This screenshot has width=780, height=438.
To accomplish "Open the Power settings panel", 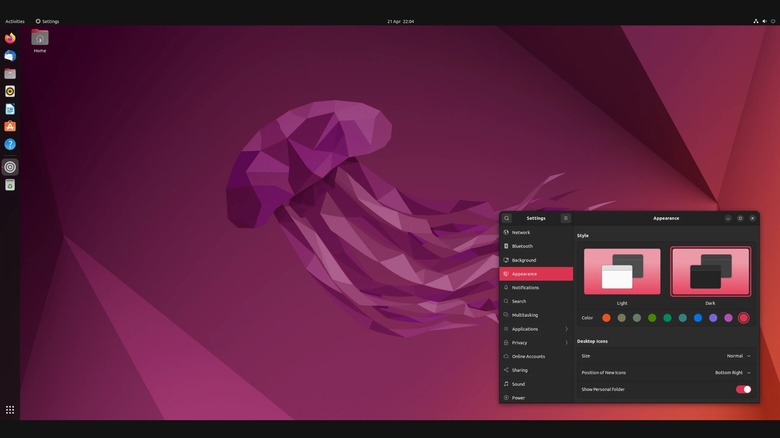I will (536, 397).
